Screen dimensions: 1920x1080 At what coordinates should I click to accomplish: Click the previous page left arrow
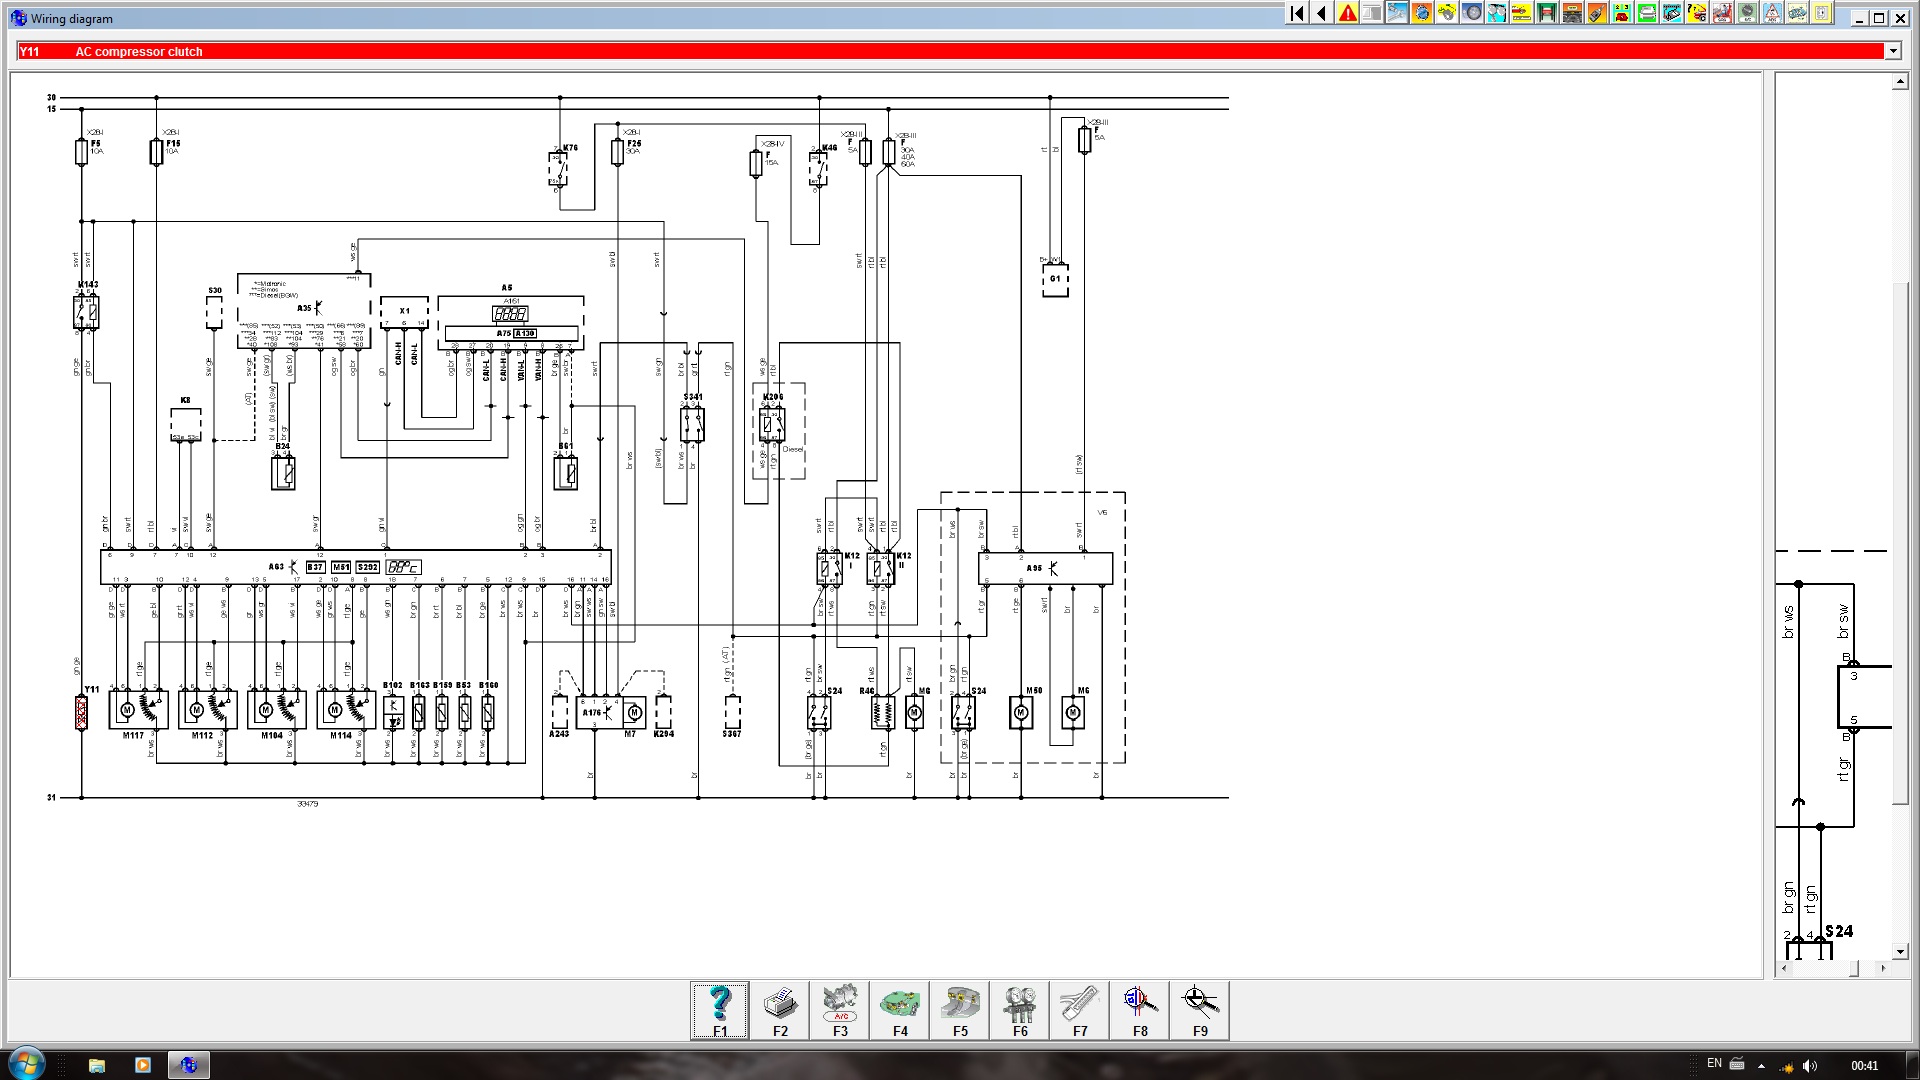coord(1322,13)
